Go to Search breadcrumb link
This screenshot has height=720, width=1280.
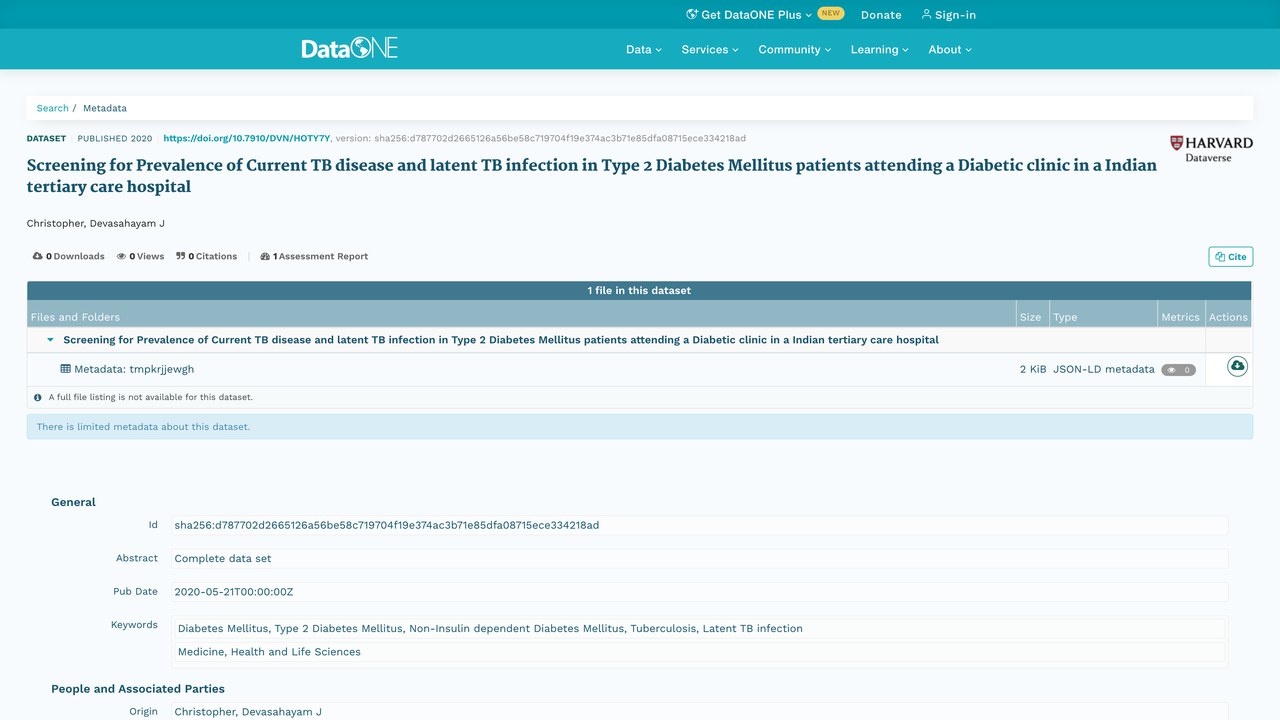pos(53,108)
